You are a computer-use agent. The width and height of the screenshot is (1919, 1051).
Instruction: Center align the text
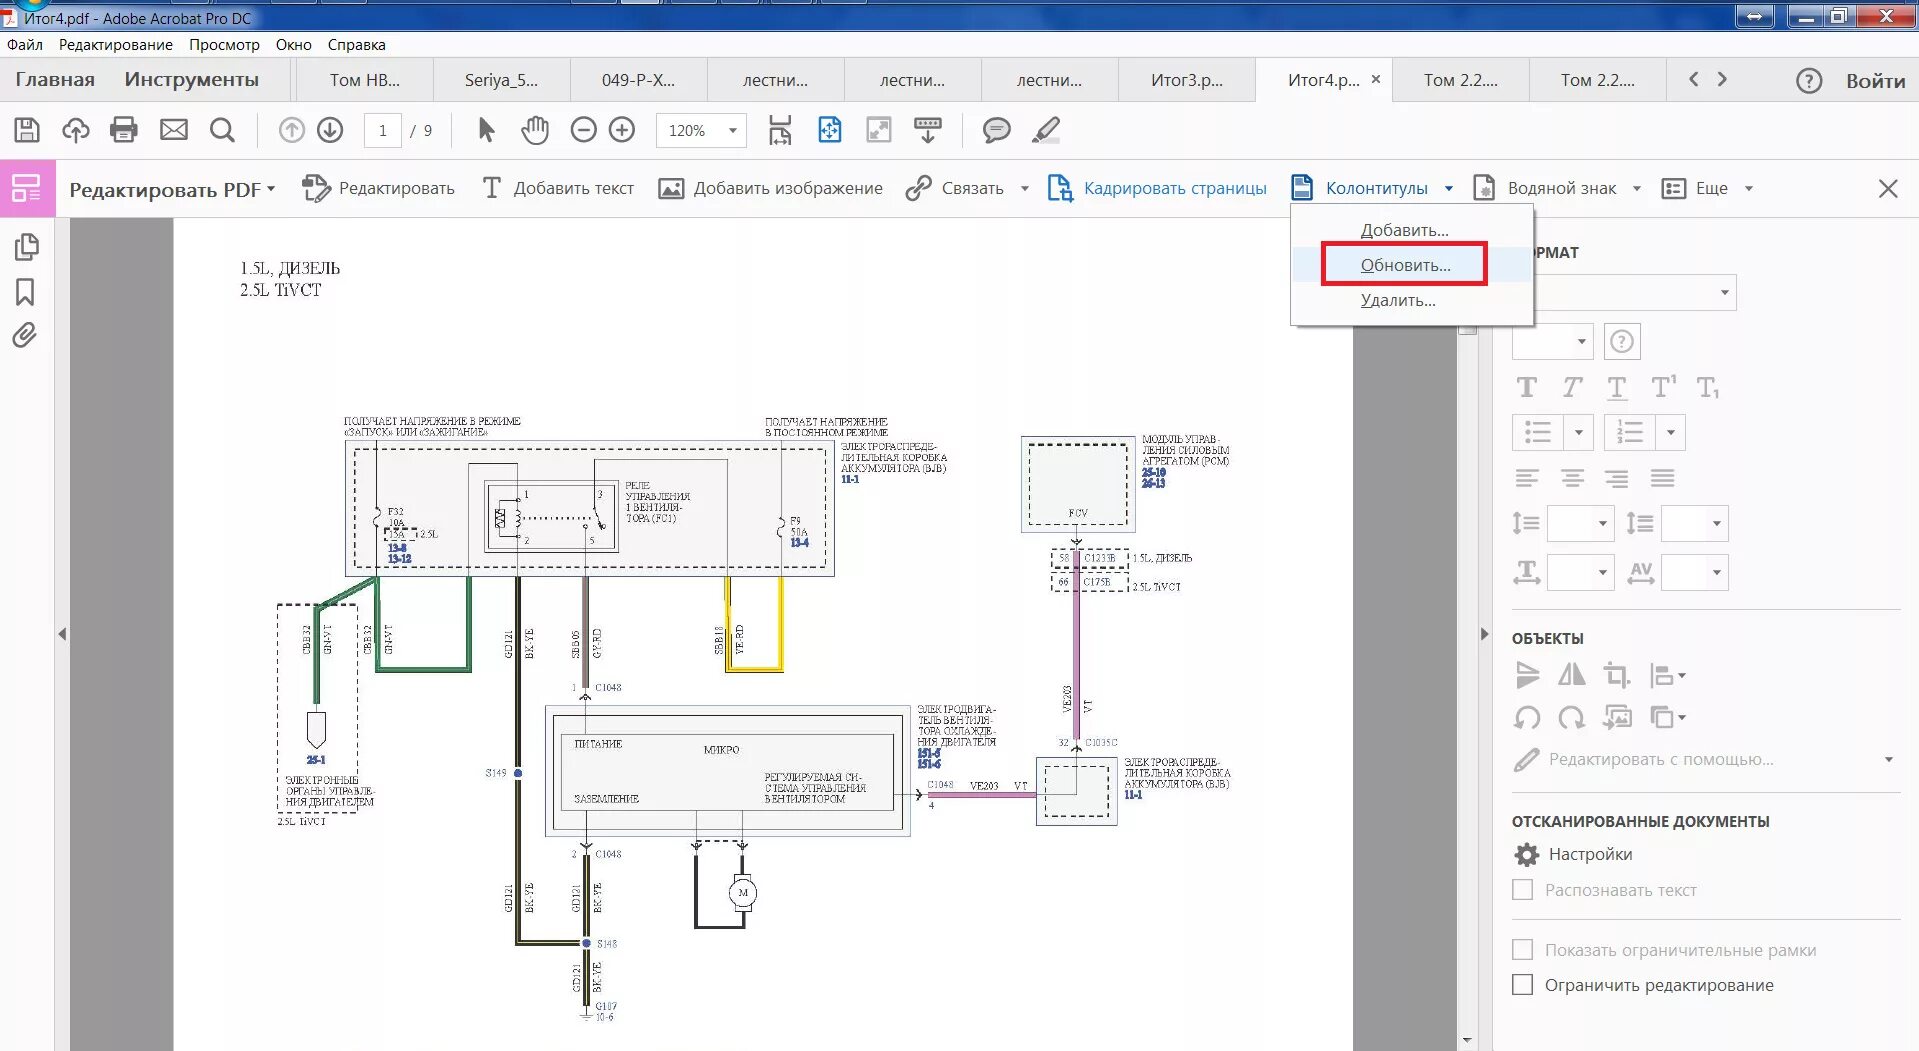(x=1573, y=478)
